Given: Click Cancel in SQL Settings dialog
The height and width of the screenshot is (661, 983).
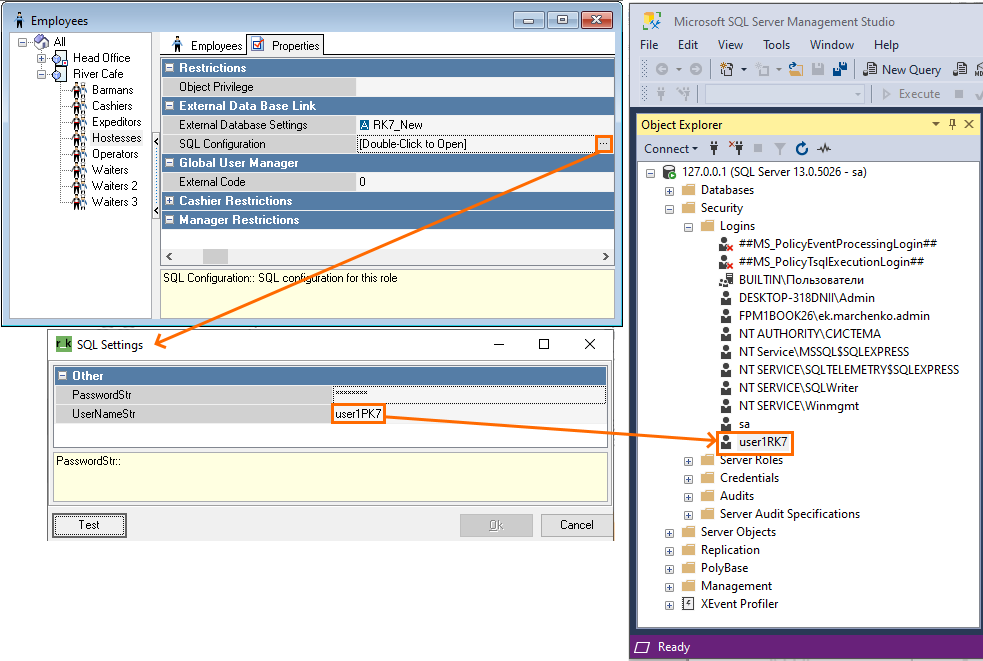Looking at the screenshot, I should click(577, 525).
